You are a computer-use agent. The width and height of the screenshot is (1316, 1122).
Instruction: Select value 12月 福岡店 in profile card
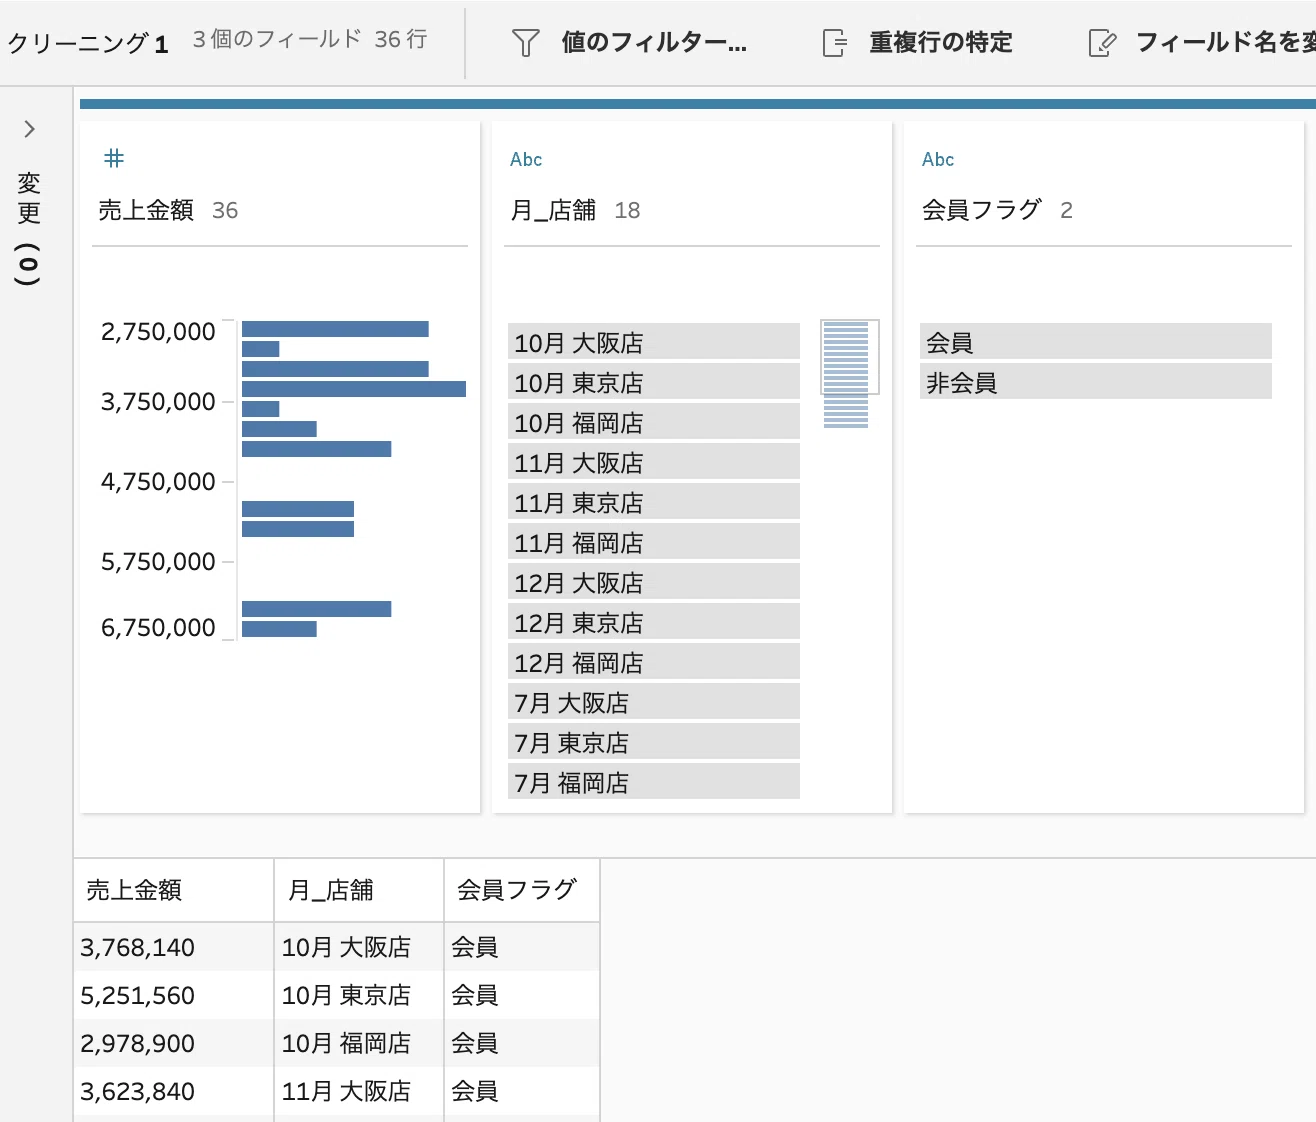tap(654, 662)
